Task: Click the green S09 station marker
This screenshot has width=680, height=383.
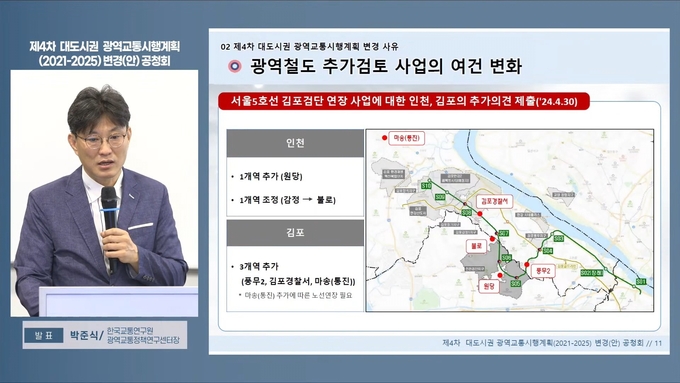Action: (440, 197)
